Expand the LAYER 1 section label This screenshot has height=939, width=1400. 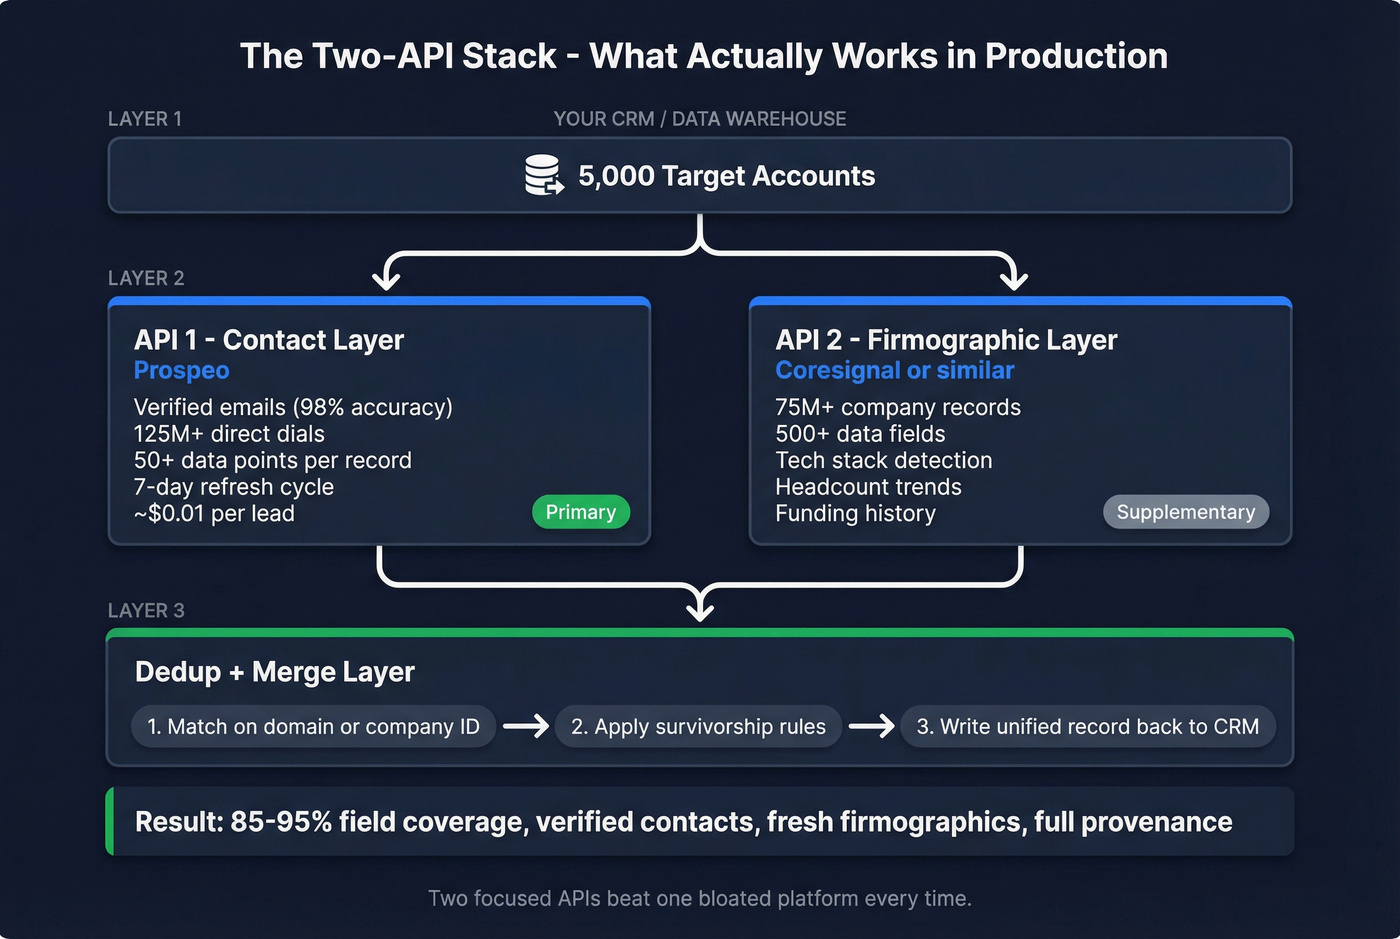coord(145,118)
